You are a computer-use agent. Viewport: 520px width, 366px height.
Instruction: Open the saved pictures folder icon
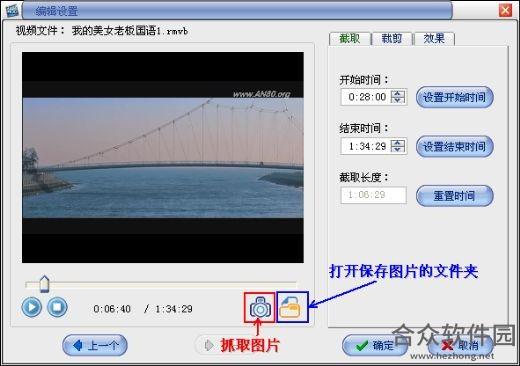[290, 307]
